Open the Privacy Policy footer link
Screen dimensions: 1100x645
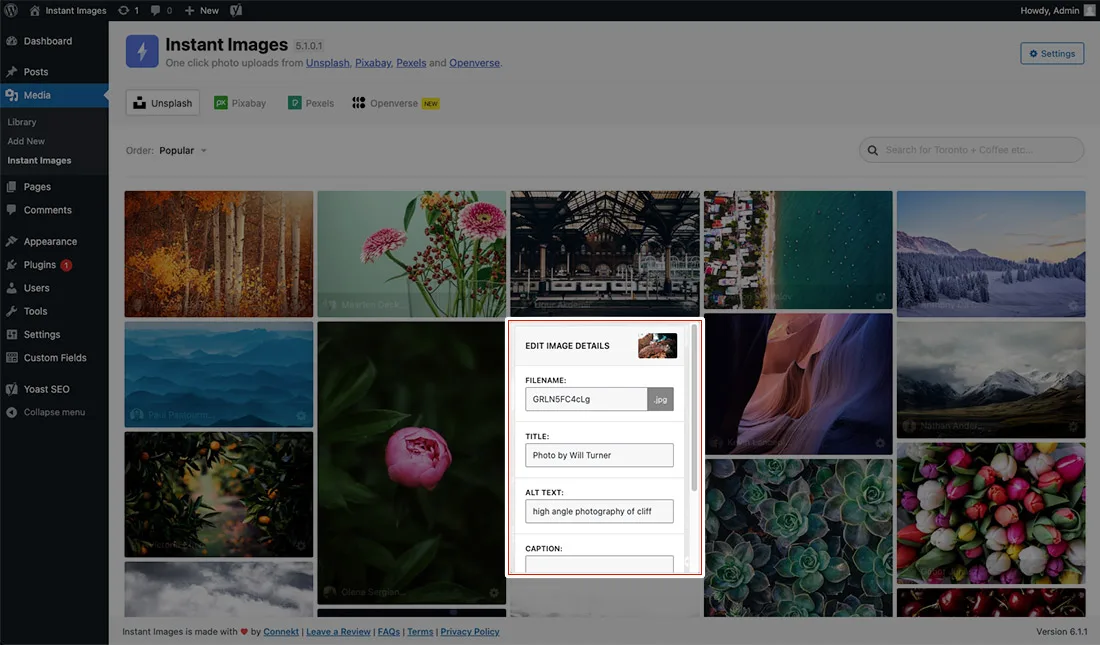[x=470, y=632]
